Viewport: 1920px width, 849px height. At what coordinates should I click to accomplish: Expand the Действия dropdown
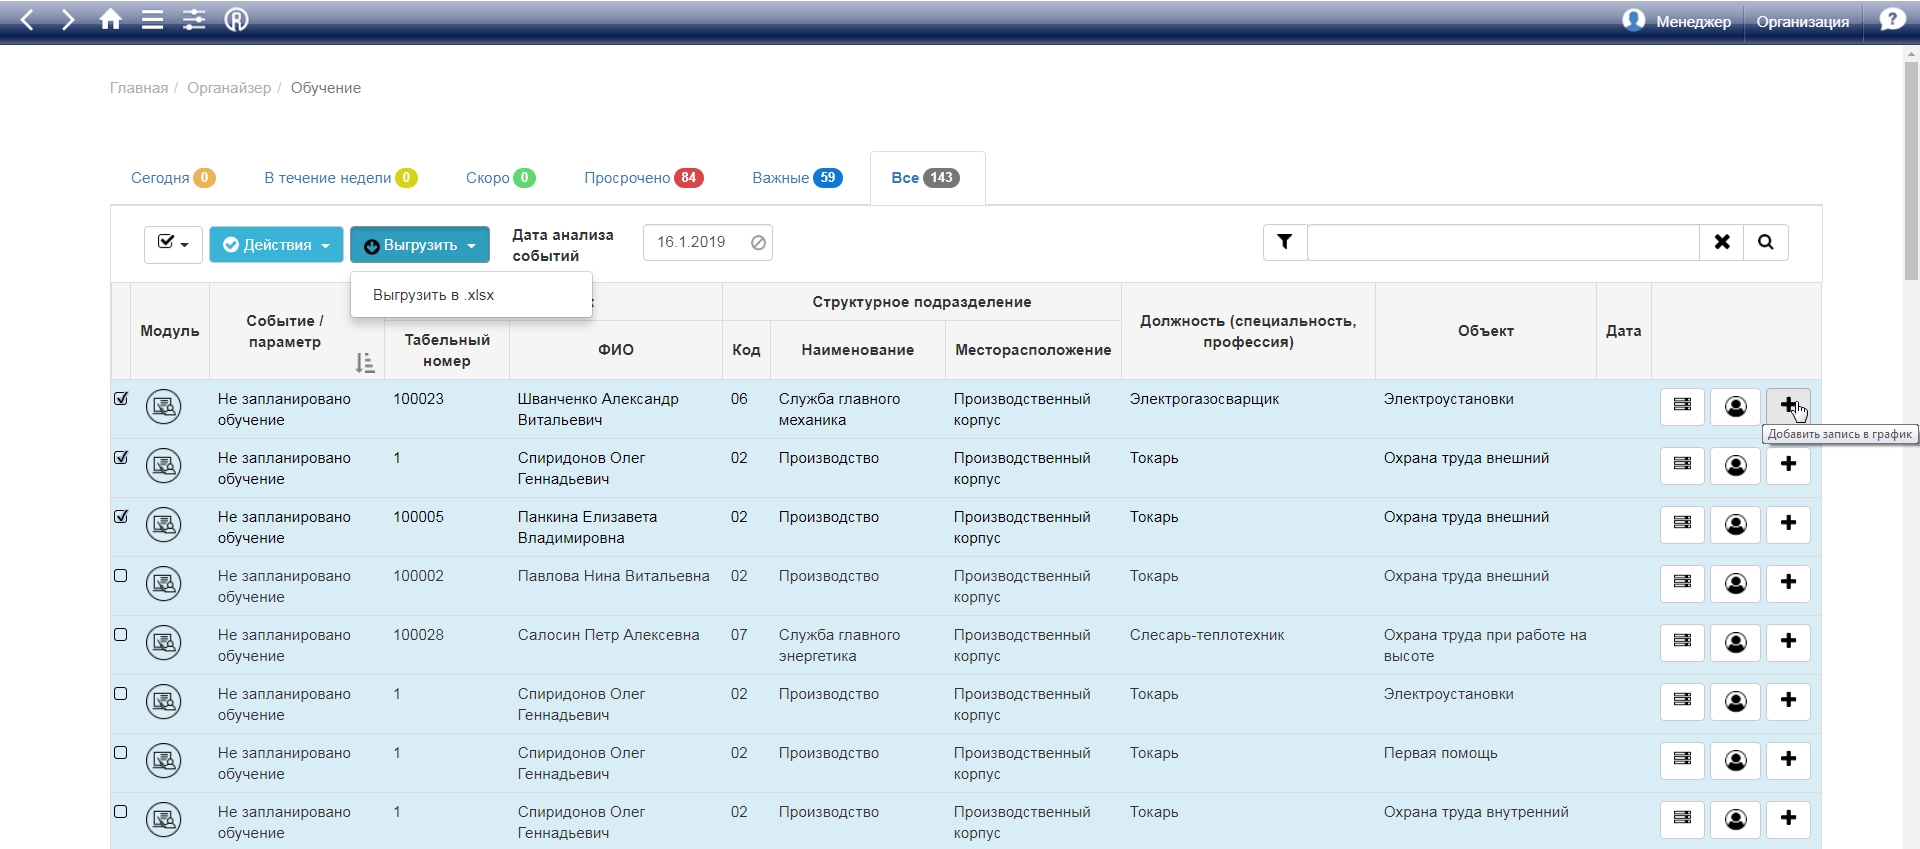pos(276,245)
